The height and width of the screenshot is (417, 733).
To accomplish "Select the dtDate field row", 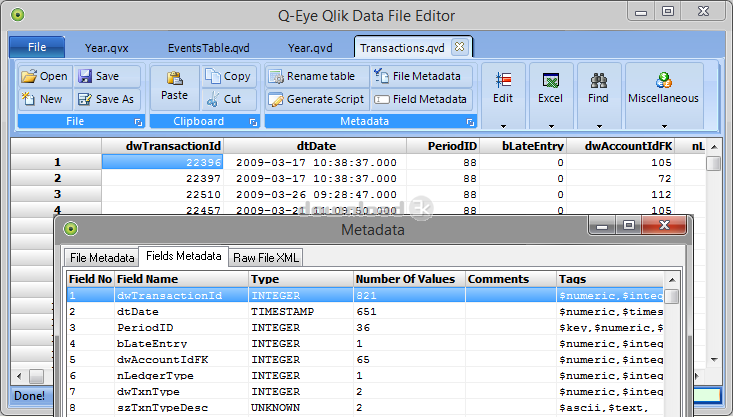I will 365,312.
